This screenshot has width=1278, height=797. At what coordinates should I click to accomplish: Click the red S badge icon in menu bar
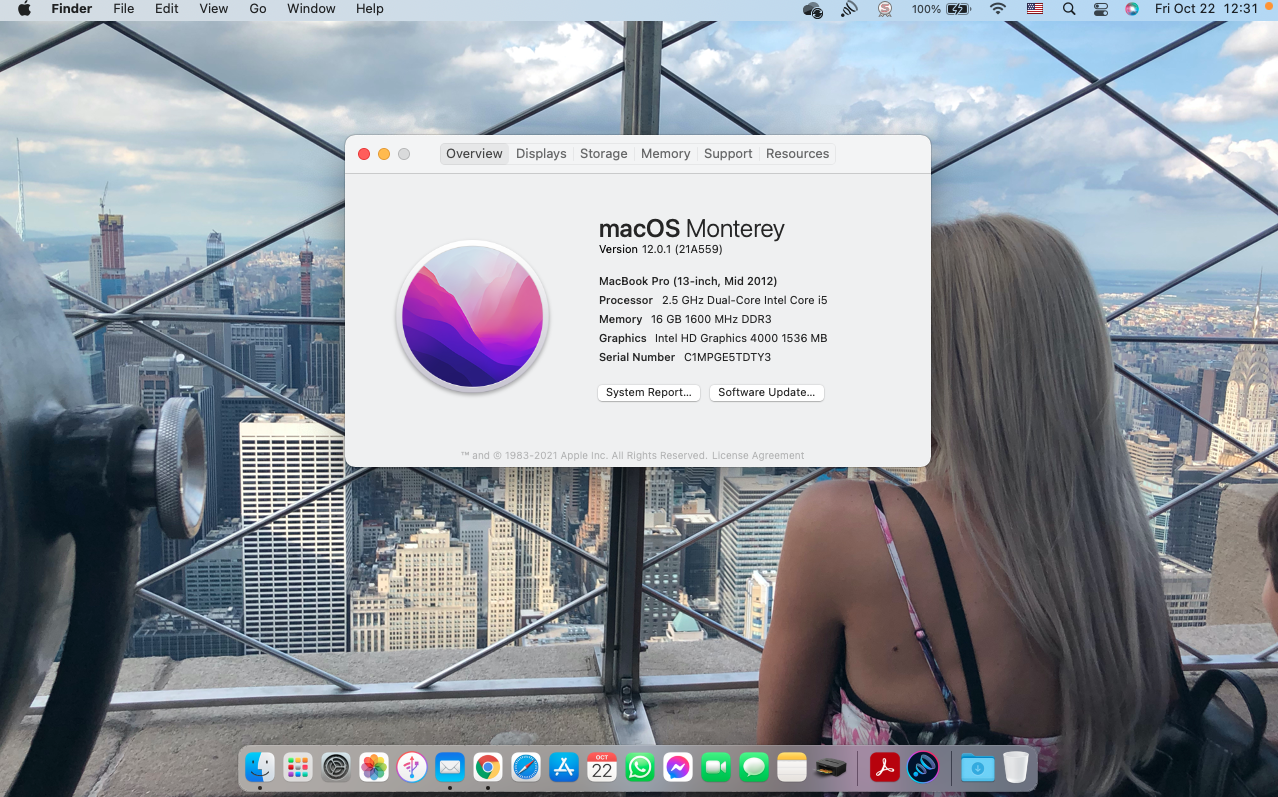point(884,9)
